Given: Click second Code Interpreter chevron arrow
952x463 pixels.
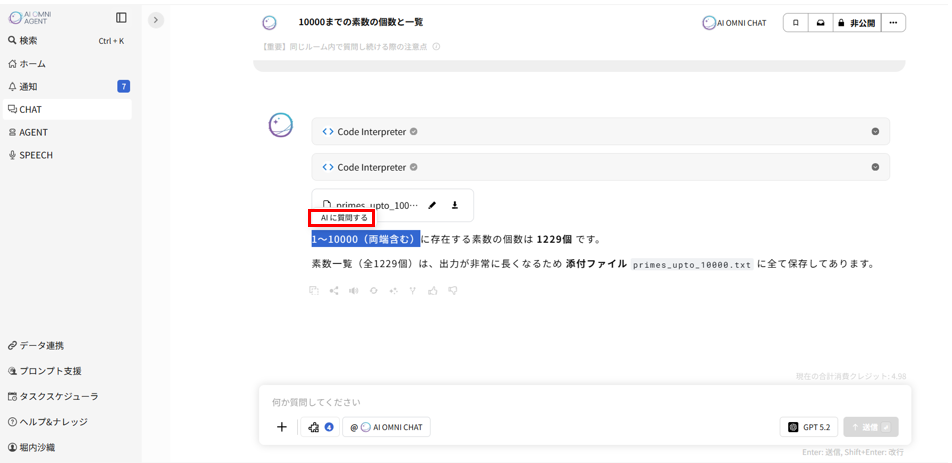Looking at the screenshot, I should [875, 167].
